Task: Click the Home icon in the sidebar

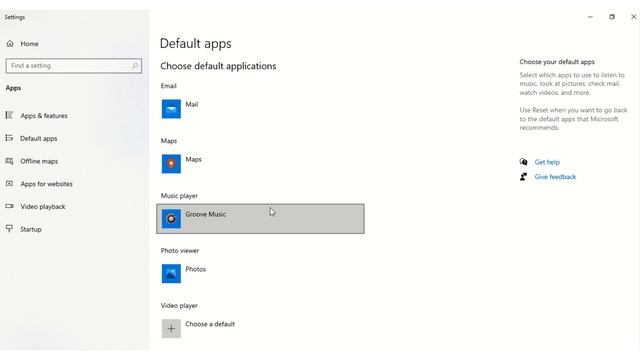Action: tap(10, 44)
